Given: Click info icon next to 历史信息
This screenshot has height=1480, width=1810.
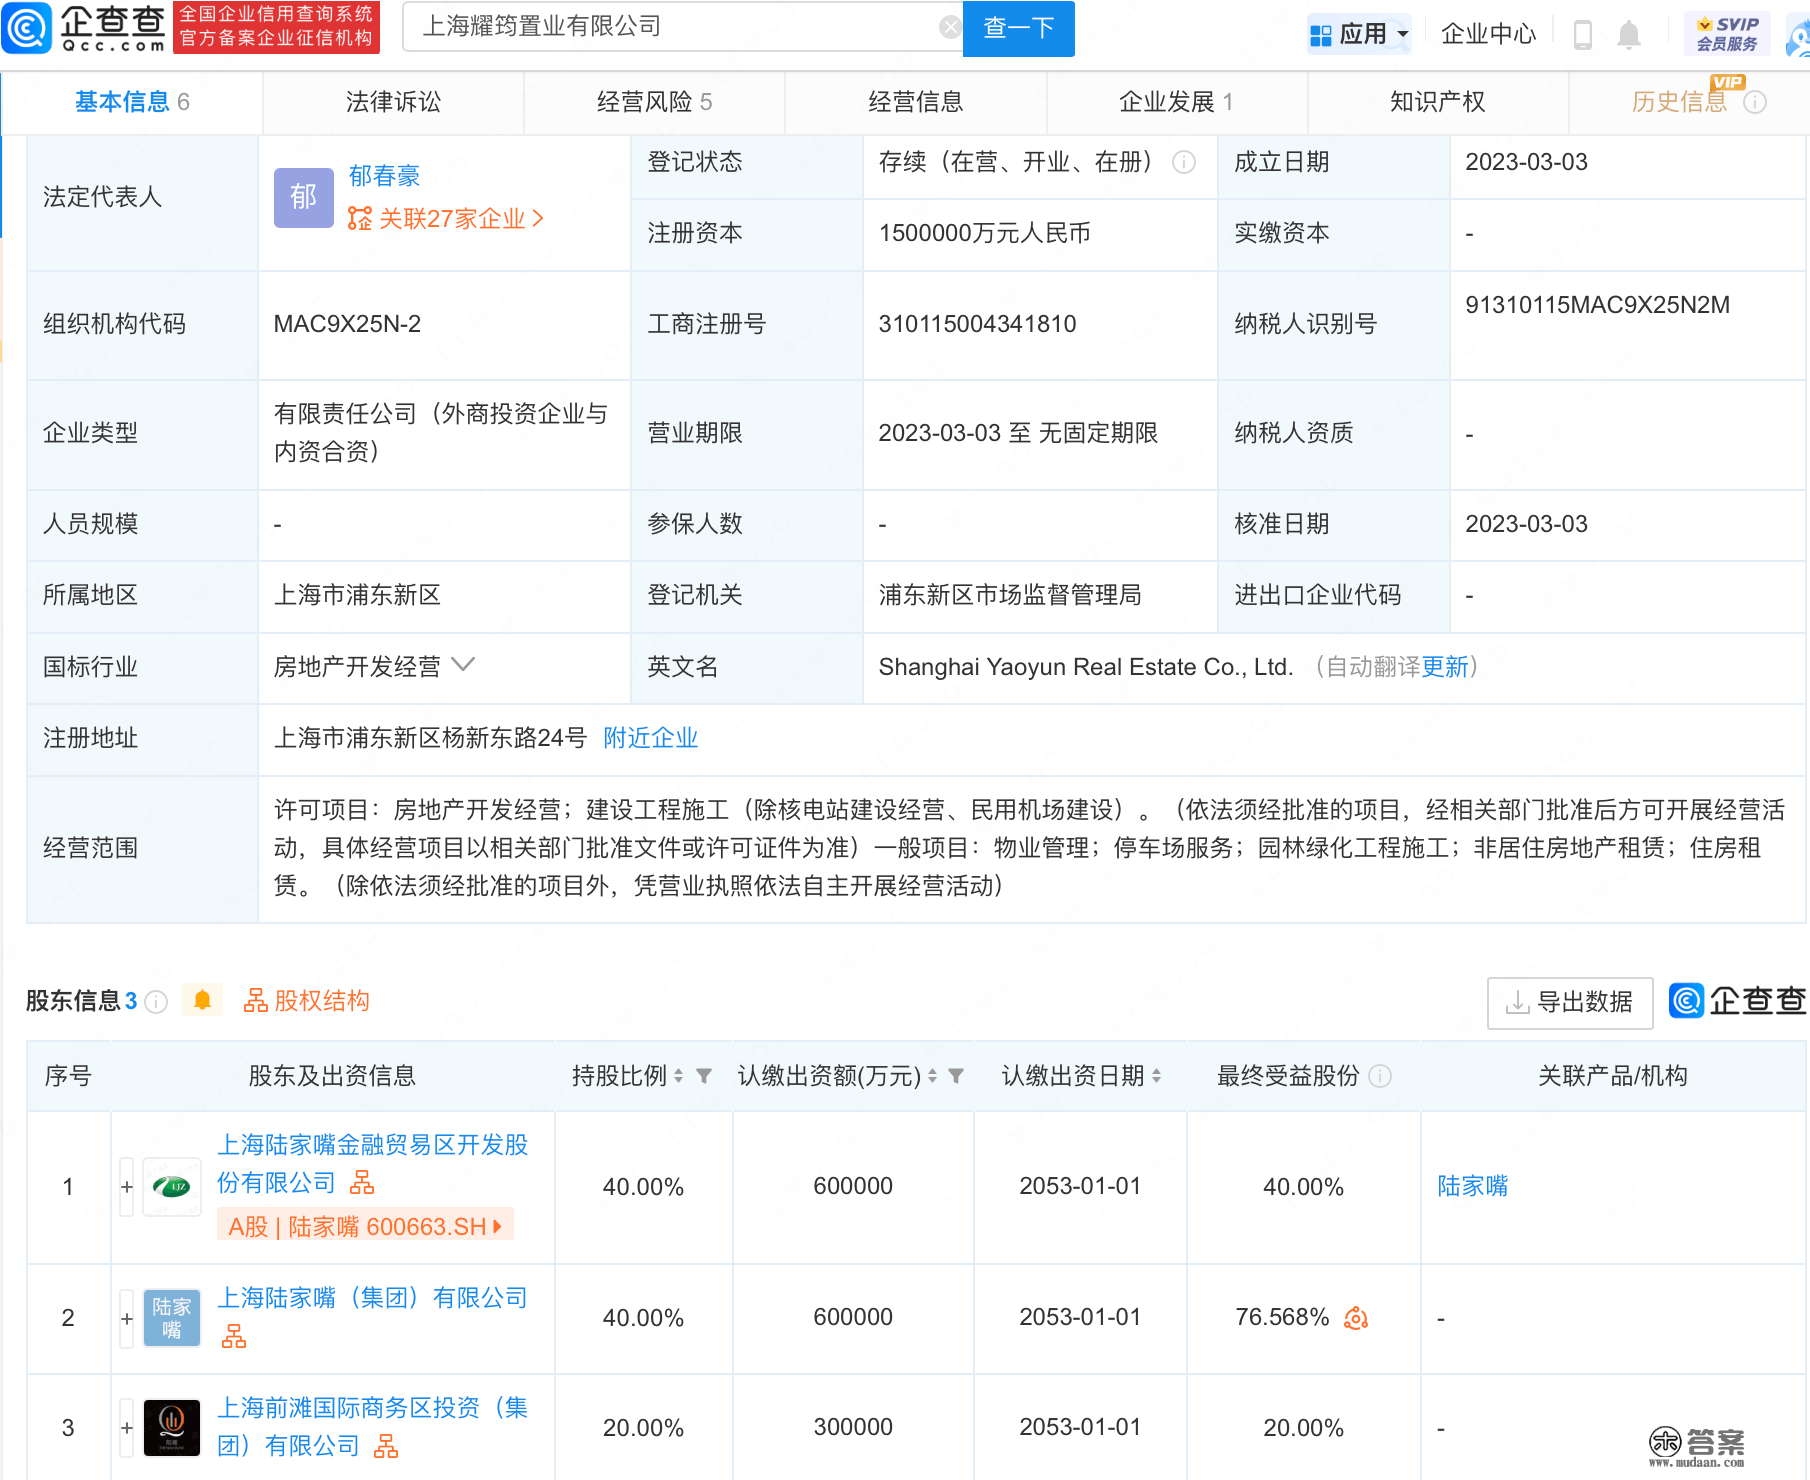Looking at the screenshot, I should pos(1755,102).
